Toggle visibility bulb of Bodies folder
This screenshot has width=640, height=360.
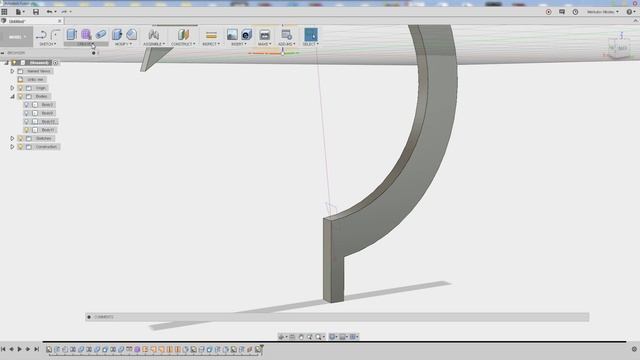pyautogui.click(x=20, y=96)
